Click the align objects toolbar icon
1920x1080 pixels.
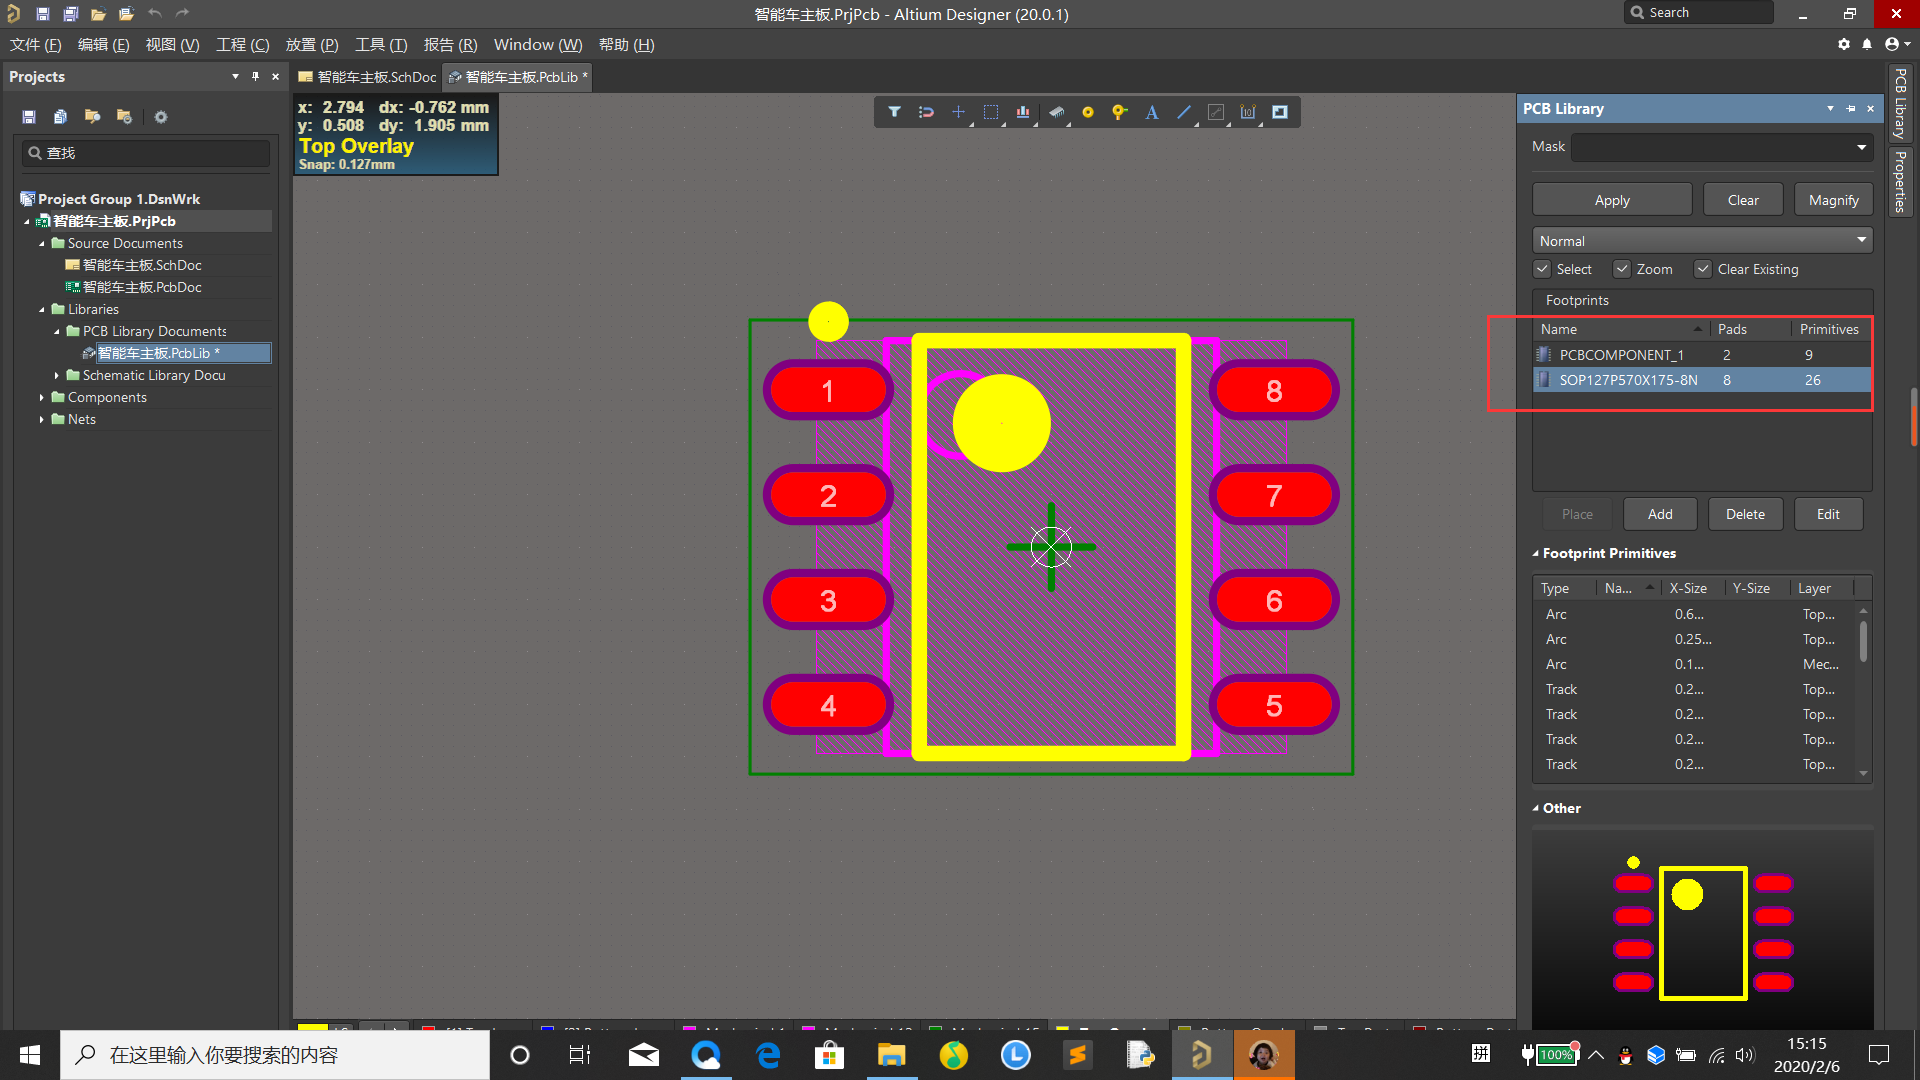(x=1023, y=112)
